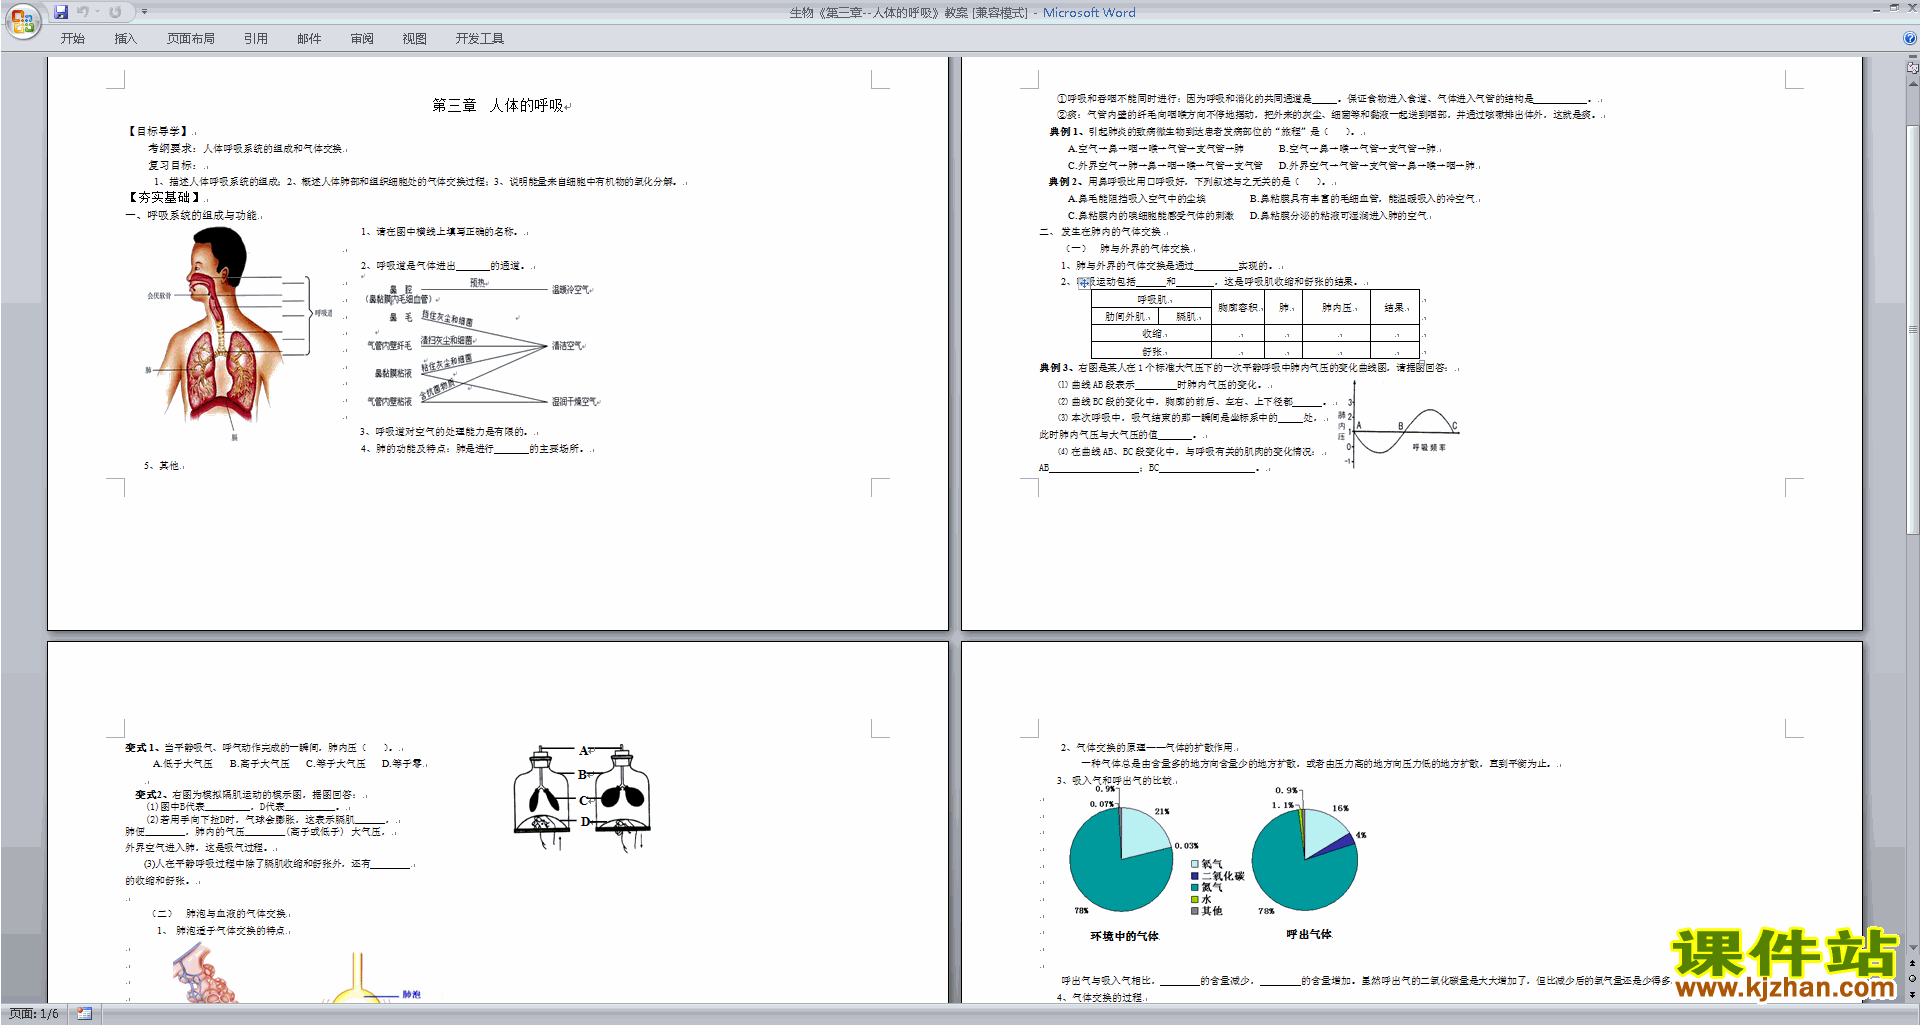Image resolution: width=1920 pixels, height=1025 pixels.
Task: Open the 插入 ribbon tab
Action: 125,38
